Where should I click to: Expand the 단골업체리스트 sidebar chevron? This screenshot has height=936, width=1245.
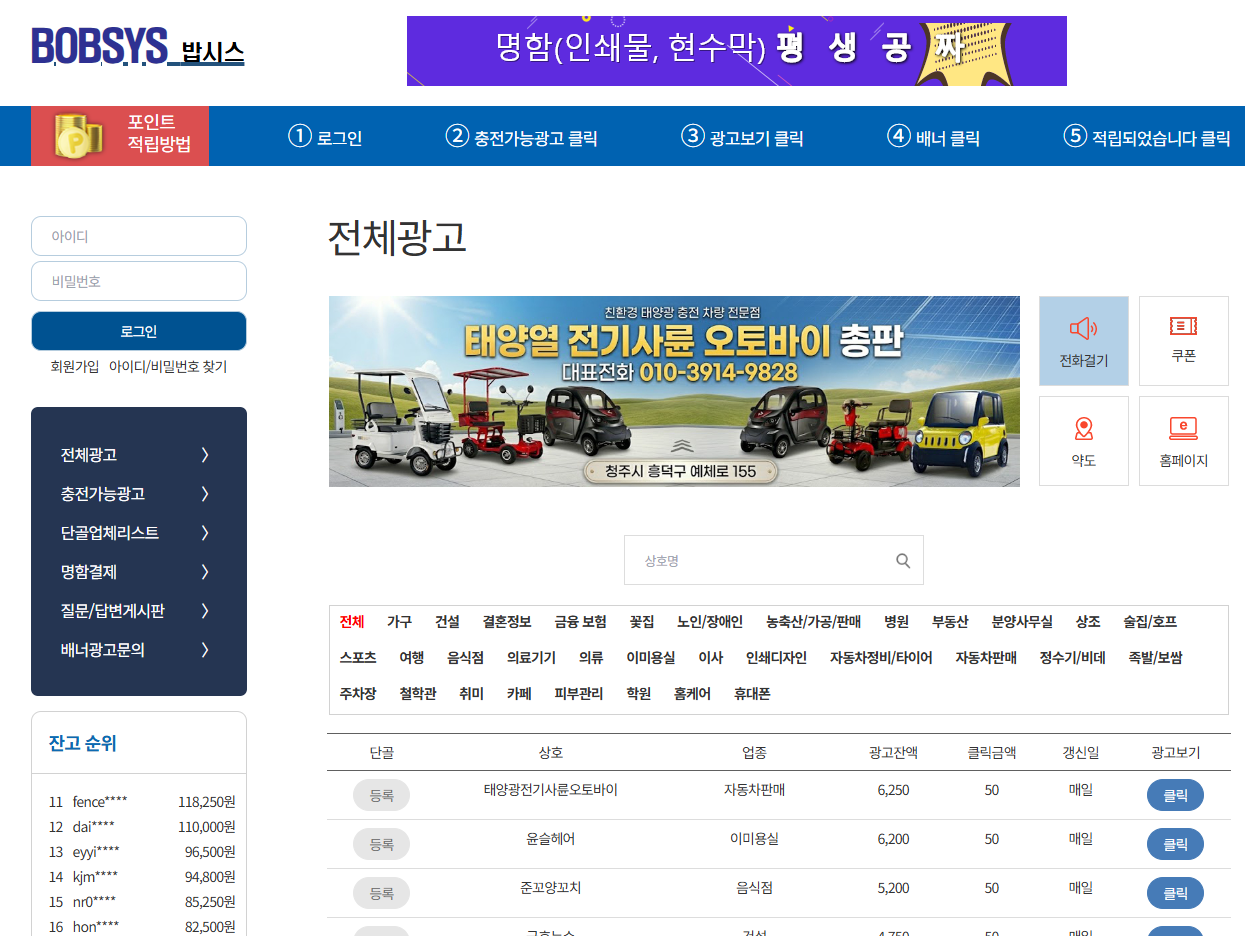point(205,533)
